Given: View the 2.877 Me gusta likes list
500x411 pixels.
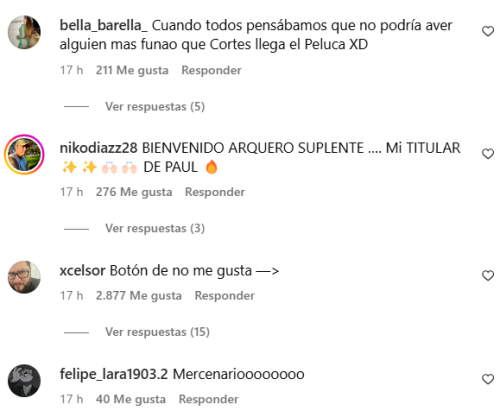Looking at the screenshot, I should (139, 296).
